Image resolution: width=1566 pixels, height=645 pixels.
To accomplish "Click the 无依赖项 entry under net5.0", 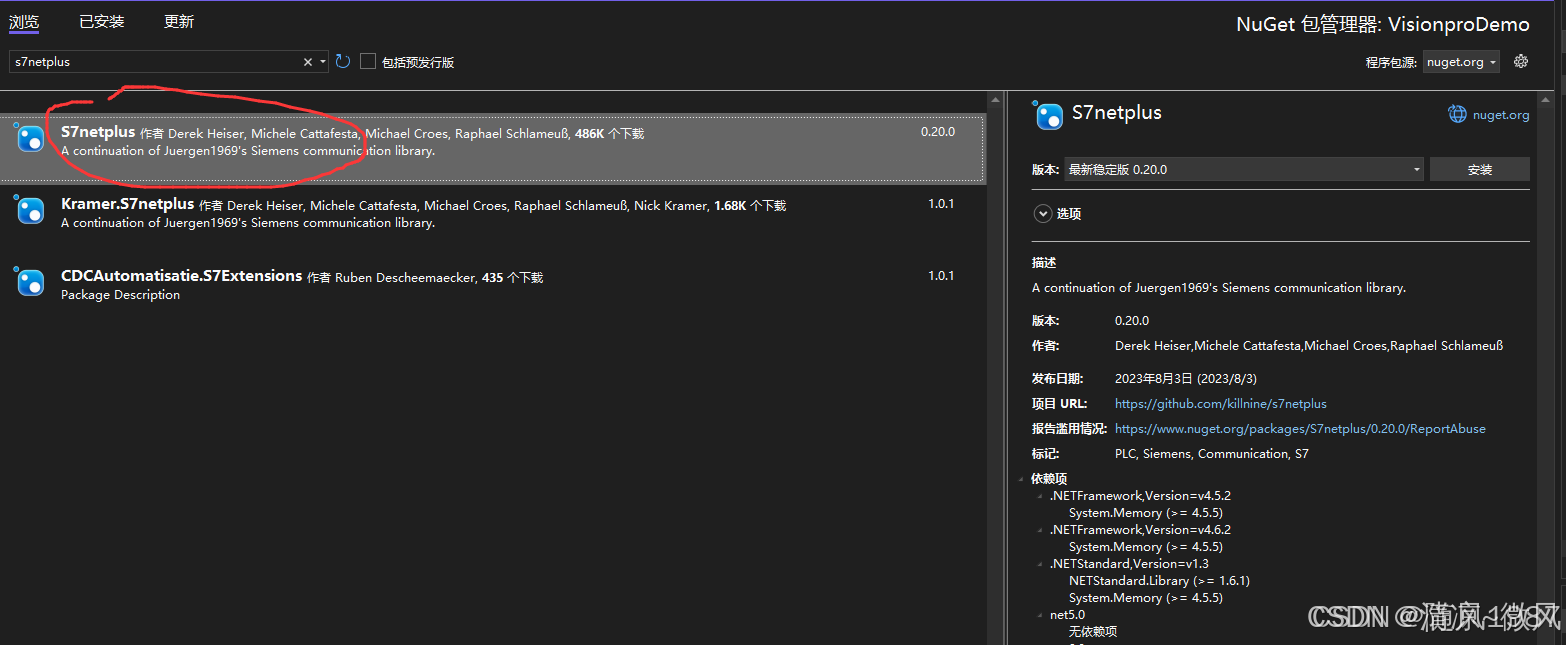I will (x=1093, y=632).
